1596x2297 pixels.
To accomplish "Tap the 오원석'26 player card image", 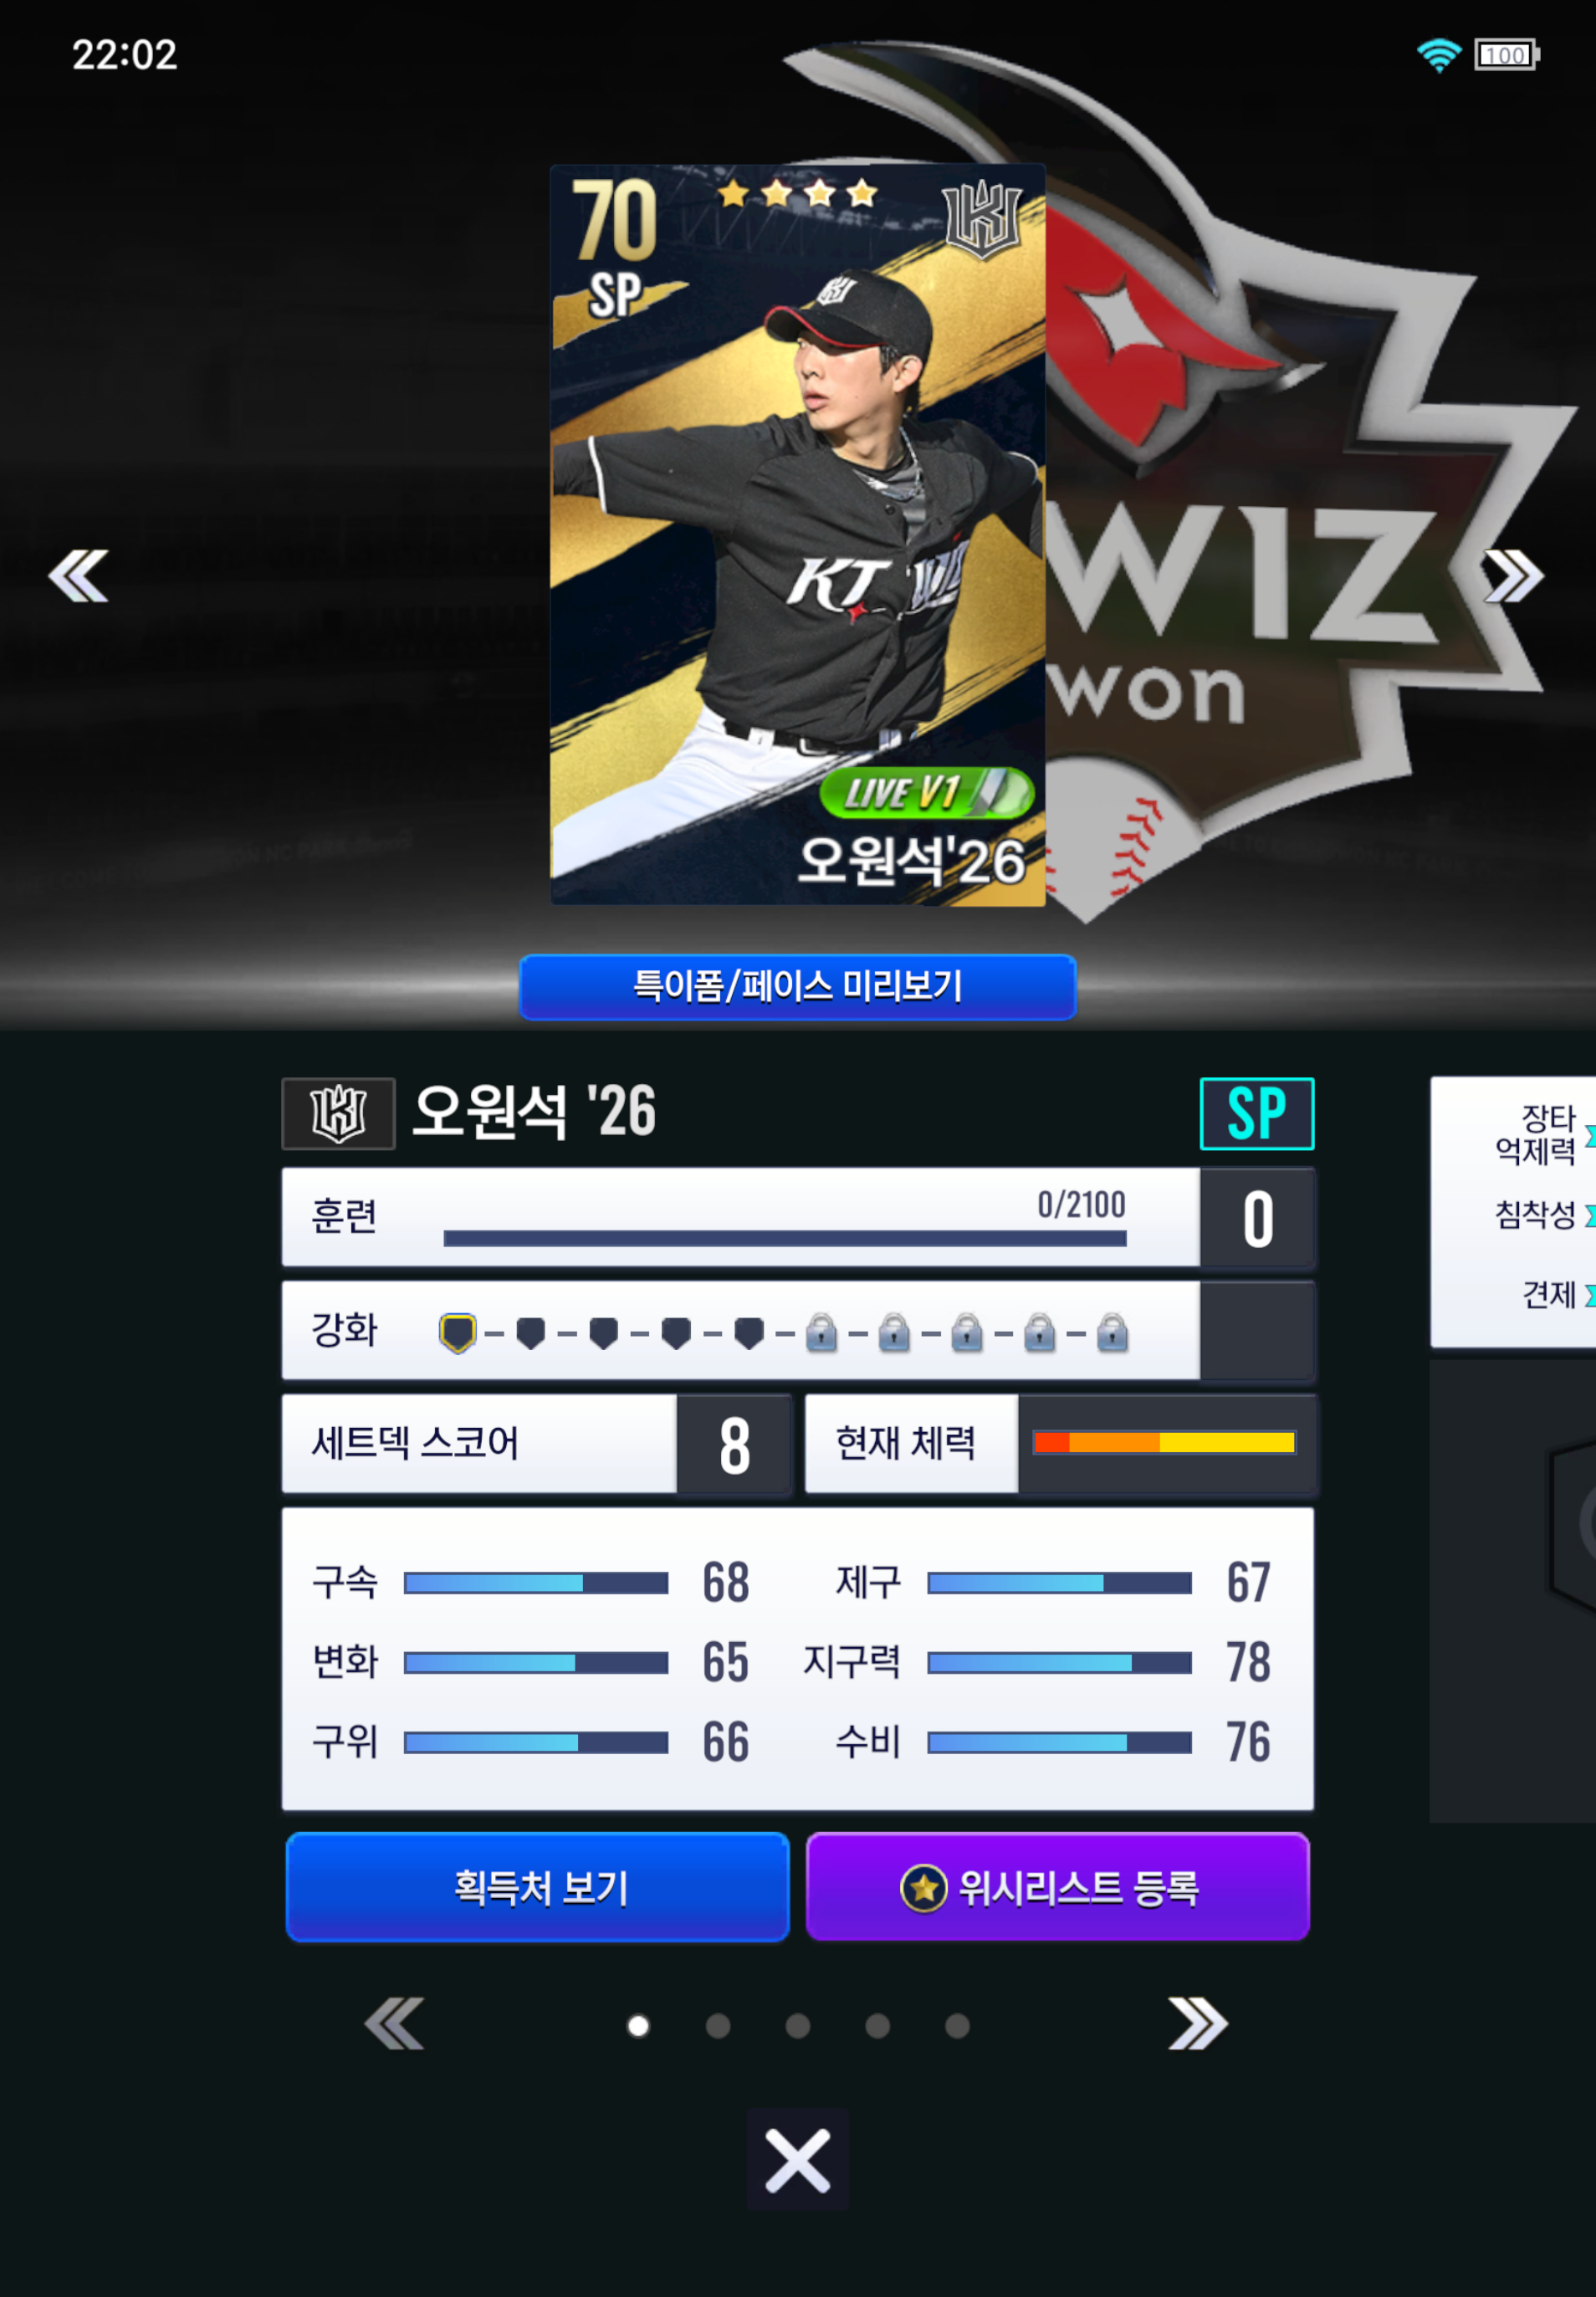I will pos(797,534).
